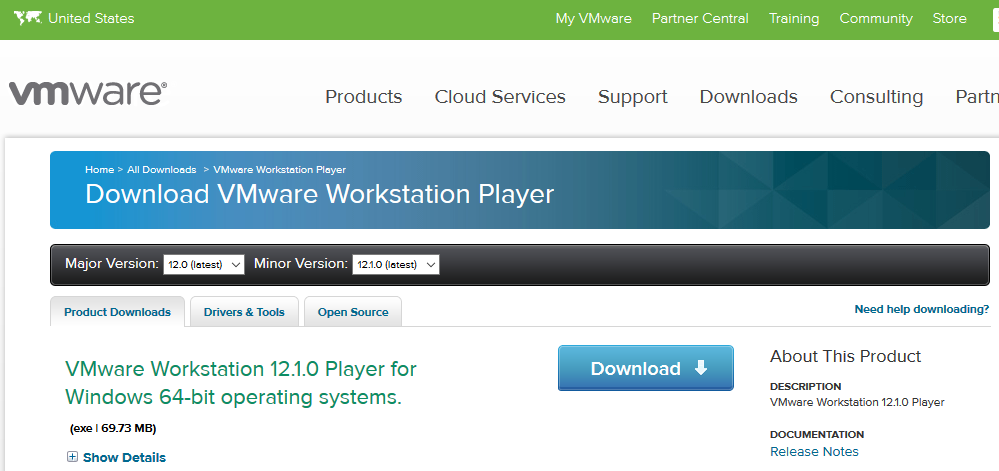Visit the Community link
The width and height of the screenshot is (999, 471).
(876, 18)
